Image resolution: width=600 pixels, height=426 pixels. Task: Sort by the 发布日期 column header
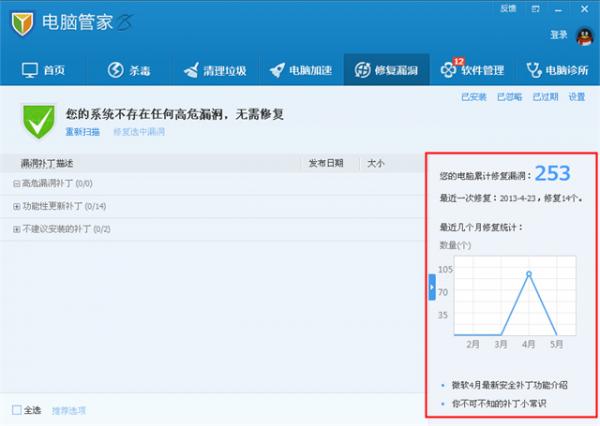[325, 162]
